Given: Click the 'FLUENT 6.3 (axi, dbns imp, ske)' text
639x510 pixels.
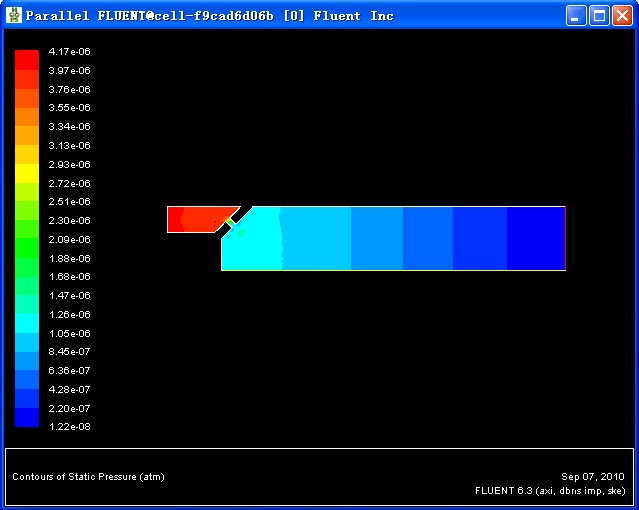Looking at the screenshot, I should [x=550, y=491].
